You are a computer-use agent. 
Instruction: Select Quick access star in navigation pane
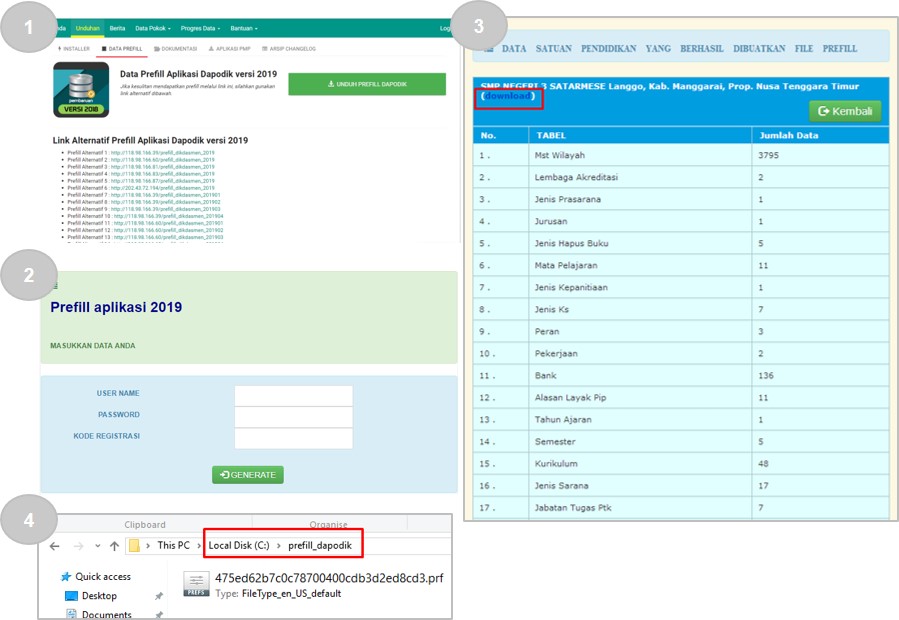coord(67,576)
